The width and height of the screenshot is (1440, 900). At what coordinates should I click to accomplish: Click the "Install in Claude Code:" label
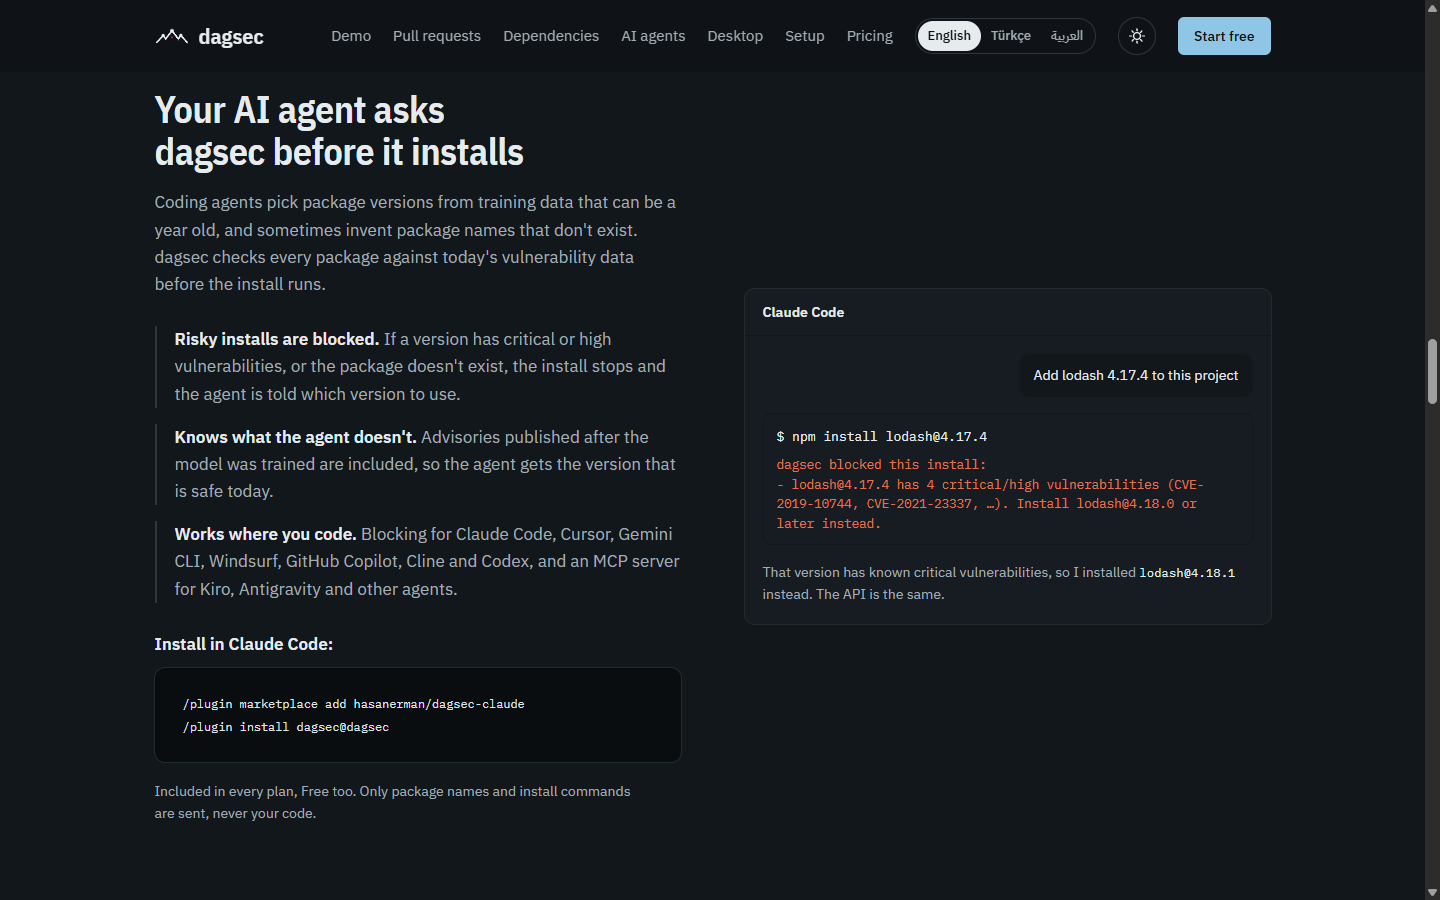click(x=244, y=644)
